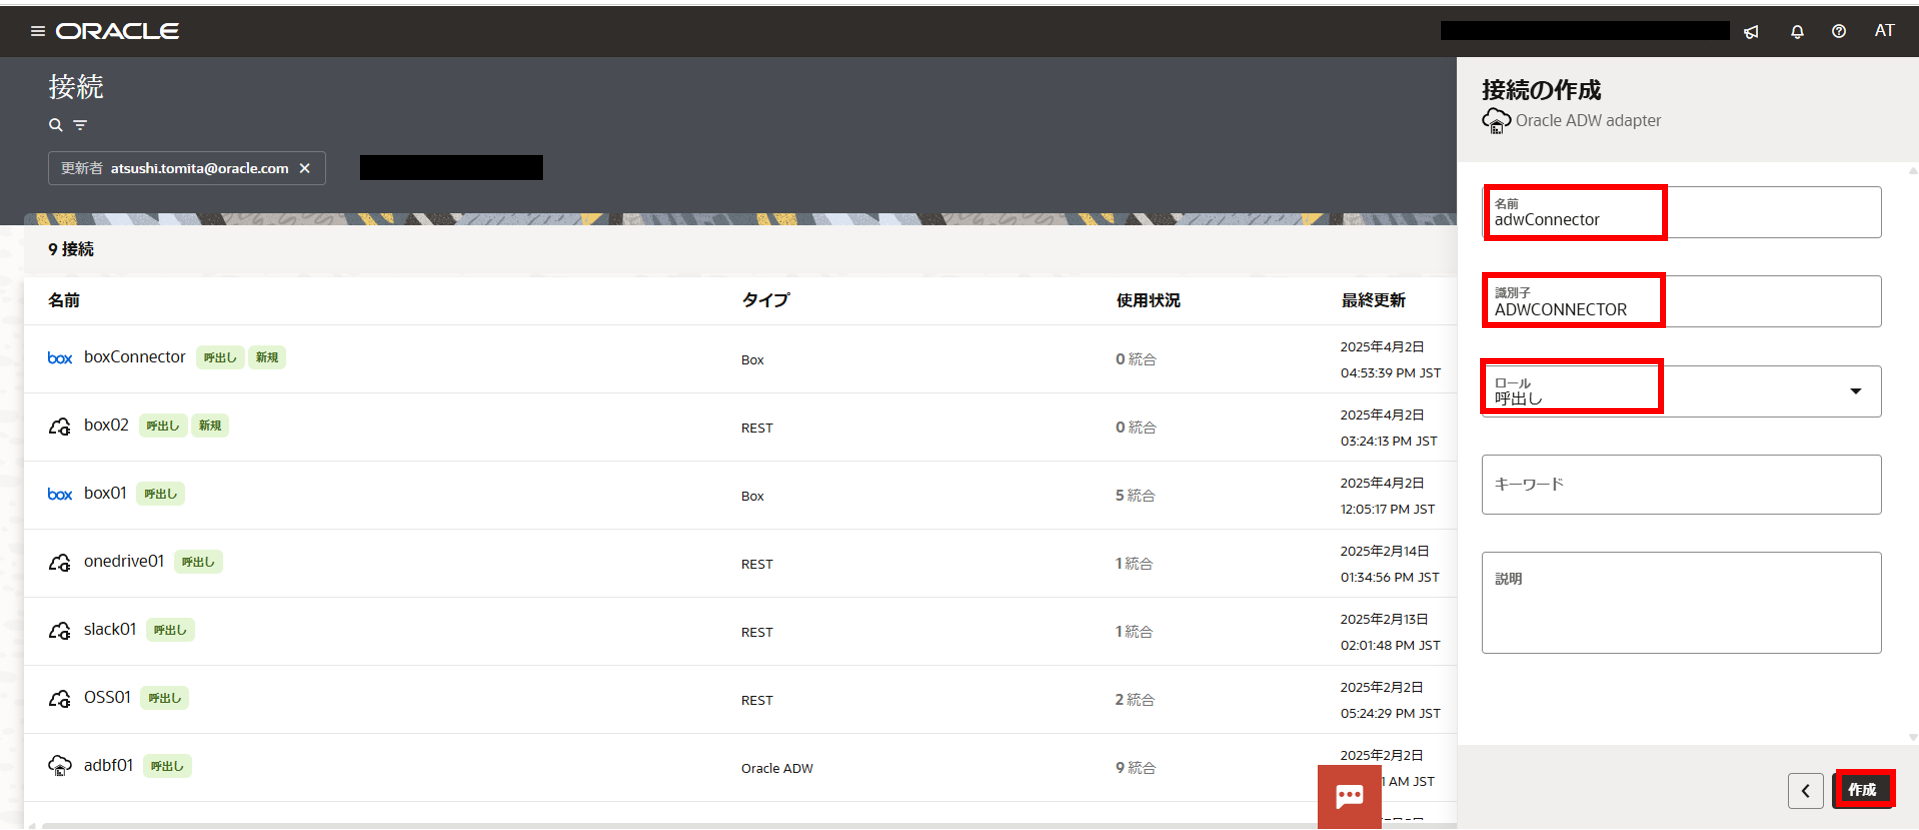The height and width of the screenshot is (830, 1919).
Task: Click the REST icon for box02
Action: (x=60, y=426)
